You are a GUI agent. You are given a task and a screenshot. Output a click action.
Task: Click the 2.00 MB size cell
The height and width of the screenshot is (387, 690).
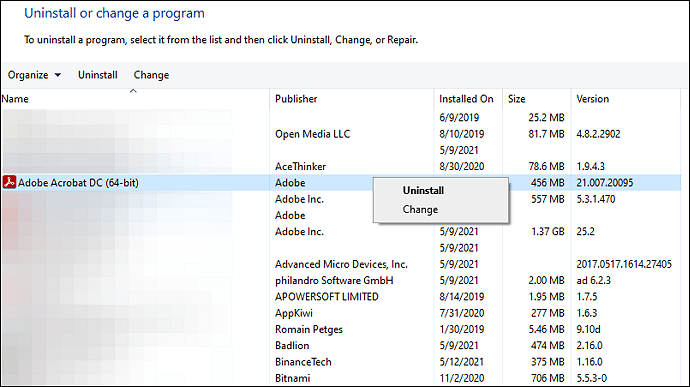[x=546, y=280]
